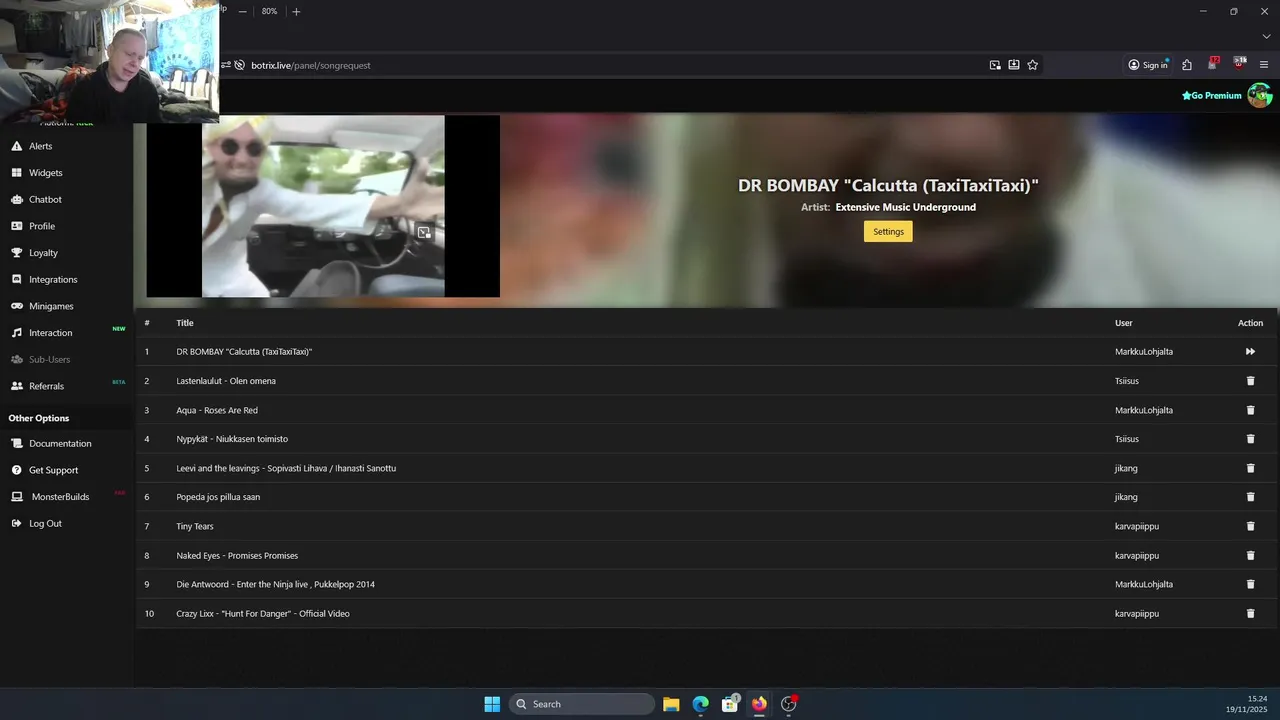This screenshot has height=720, width=1280.
Task: Delete the Tiny Tears song request
Action: pyautogui.click(x=1250, y=526)
